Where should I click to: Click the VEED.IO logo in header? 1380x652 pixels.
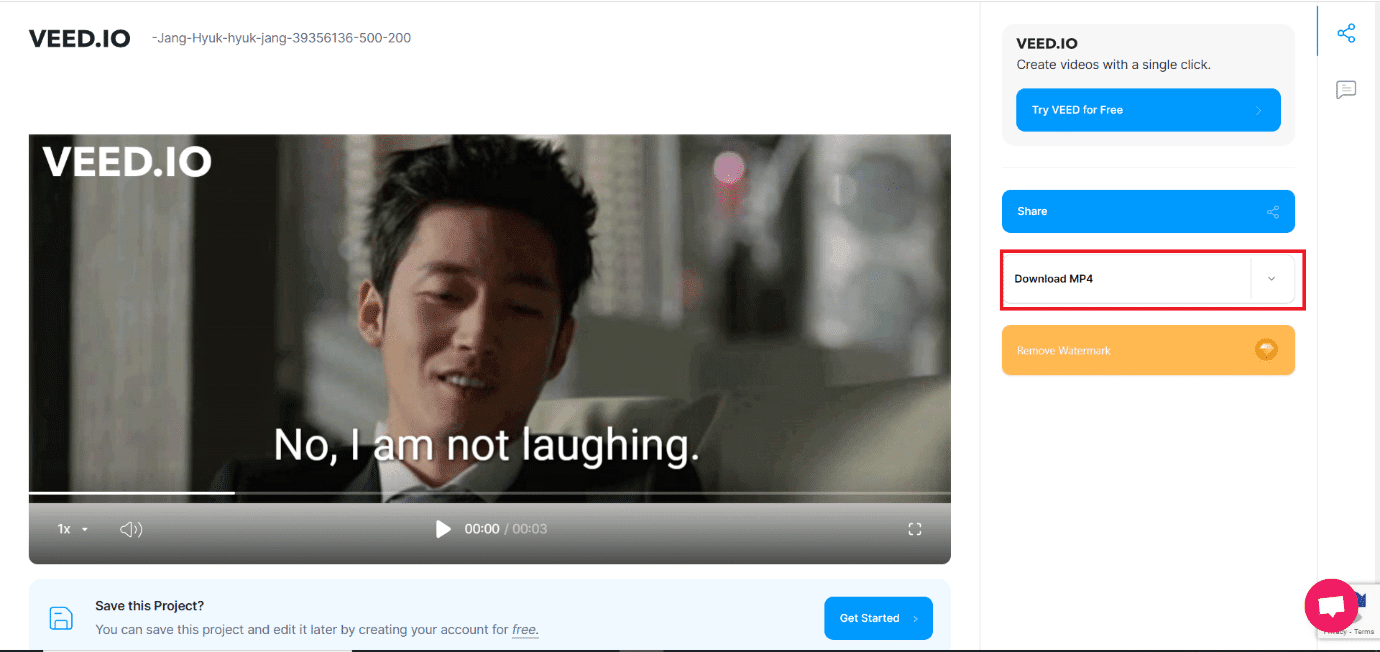79,39
